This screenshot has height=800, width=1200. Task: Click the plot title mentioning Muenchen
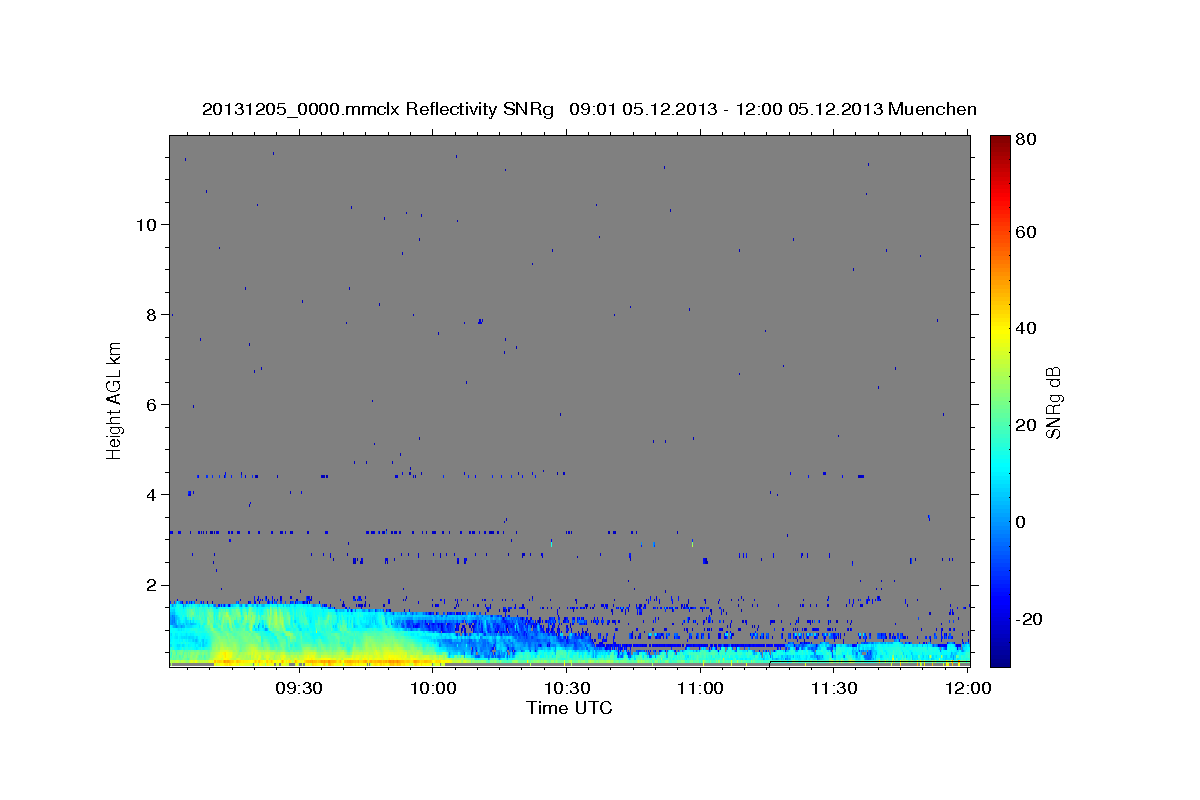coord(589,109)
